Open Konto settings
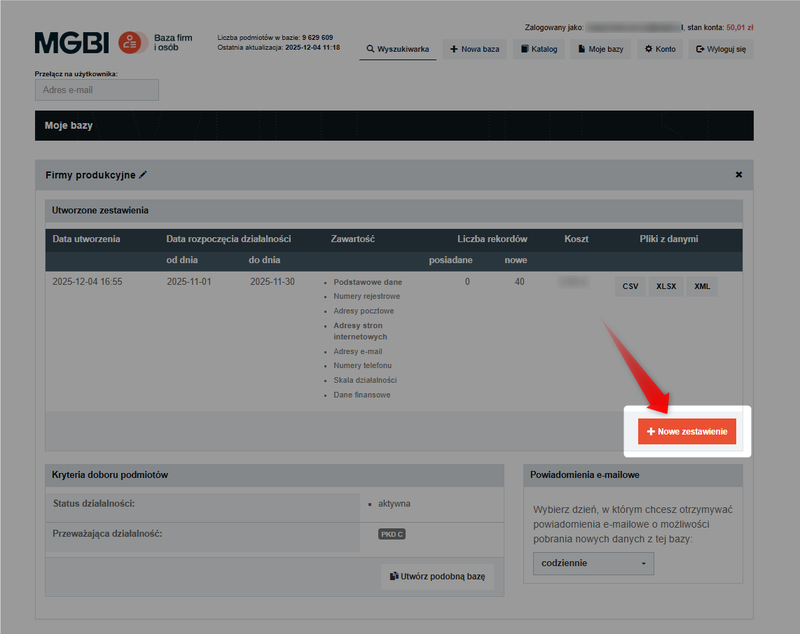Viewport: 800px width, 634px height. [x=660, y=49]
